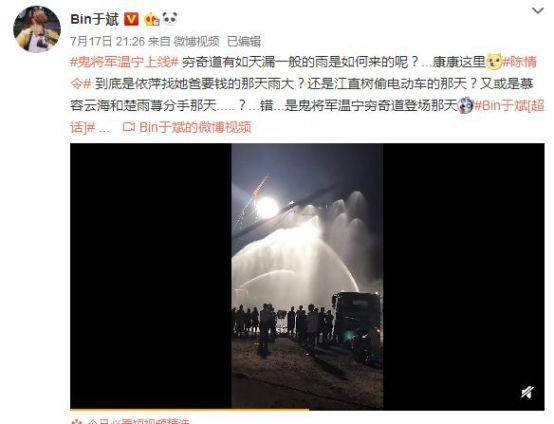Click the thumbs-up membership badge icon
The height and width of the screenshot is (424, 554).
152,19
